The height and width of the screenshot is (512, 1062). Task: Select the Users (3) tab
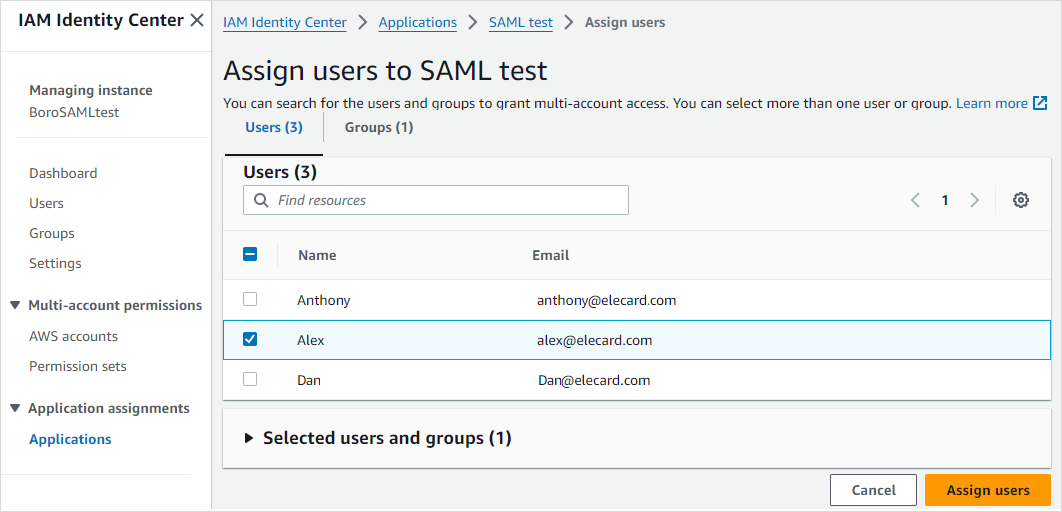[x=273, y=127]
